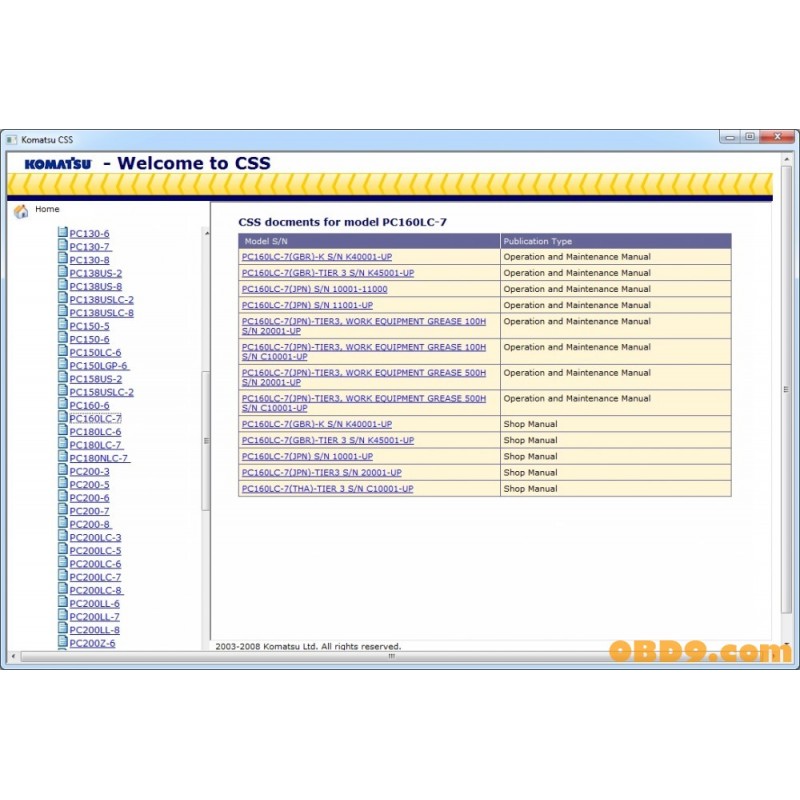Click the "Publication Type" column header
The width and height of the screenshot is (800, 800).
(x=616, y=241)
